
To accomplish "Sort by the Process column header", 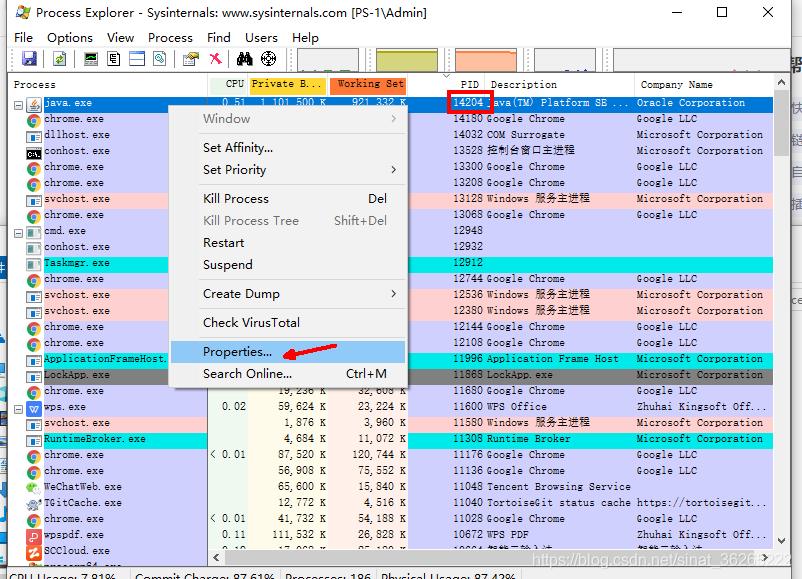I will pyautogui.click(x=107, y=85).
